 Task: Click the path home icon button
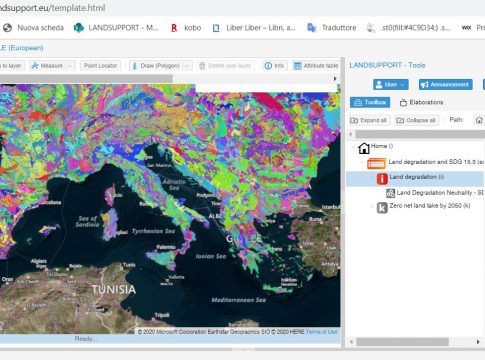click(x=479, y=120)
